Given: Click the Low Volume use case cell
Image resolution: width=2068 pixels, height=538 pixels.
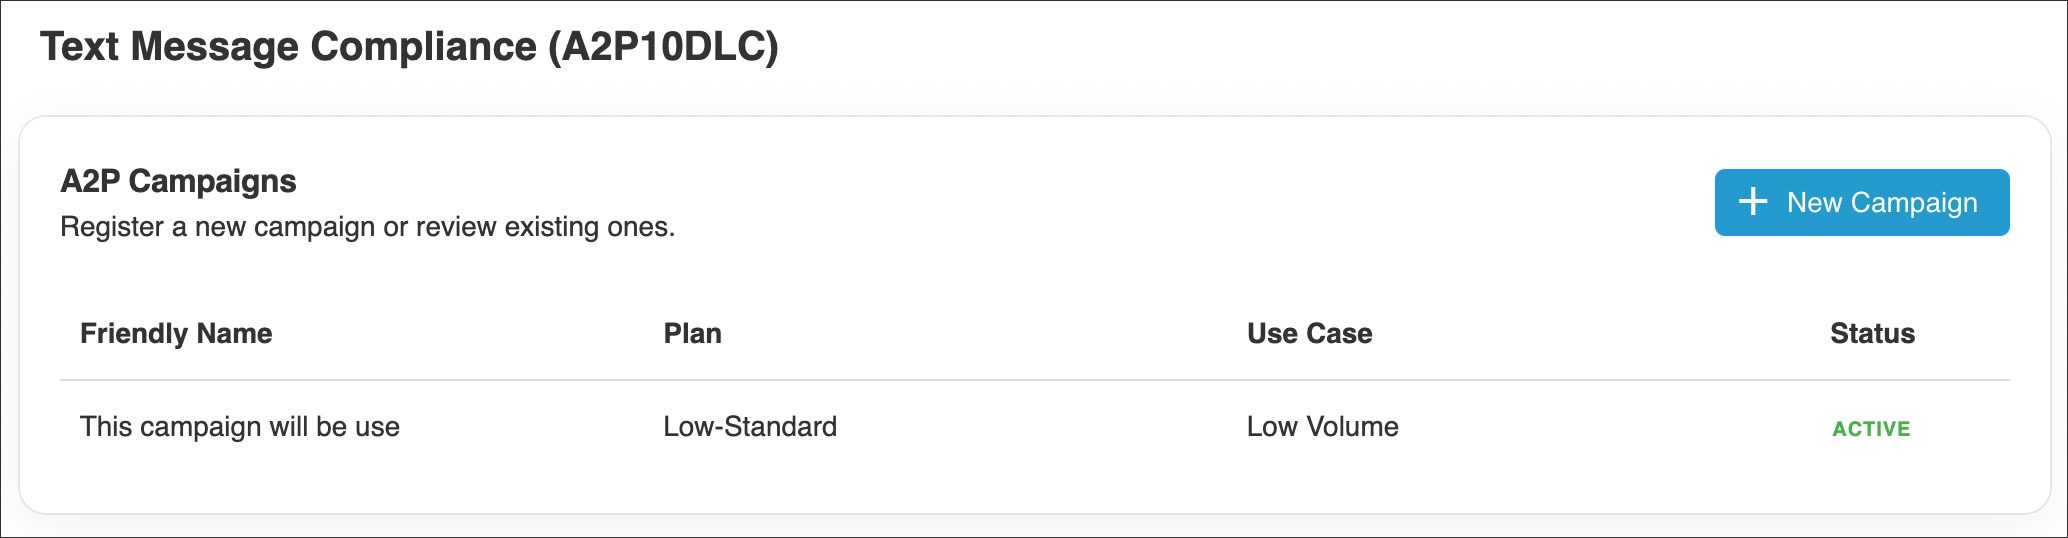Looking at the screenshot, I should click(x=1322, y=427).
